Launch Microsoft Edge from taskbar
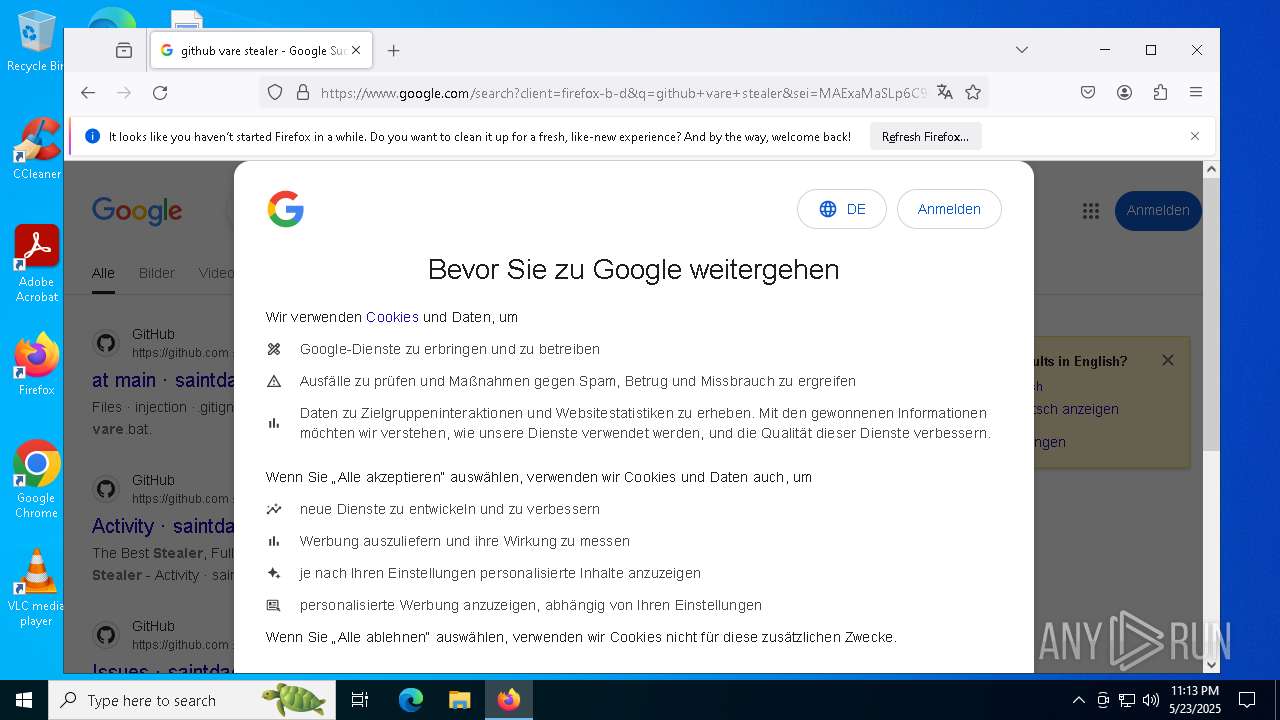This screenshot has width=1280, height=720. coord(411,700)
